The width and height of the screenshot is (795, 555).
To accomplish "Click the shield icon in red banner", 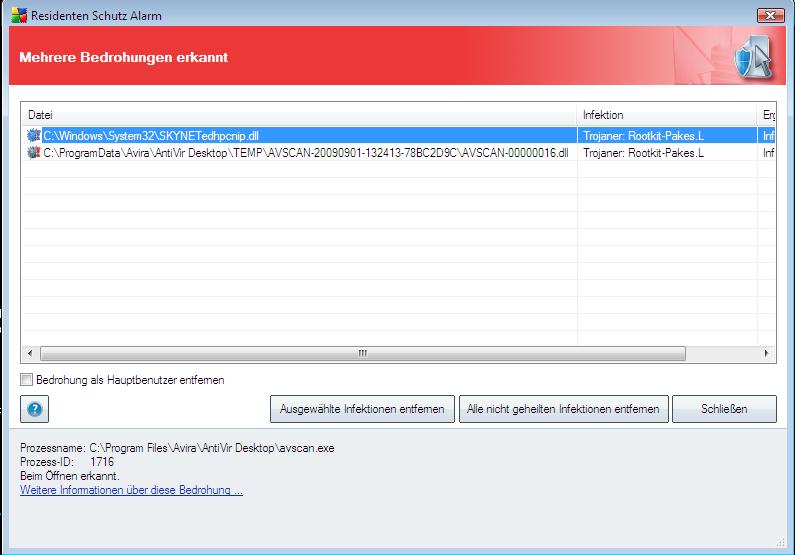I will pyautogui.click(x=754, y=57).
